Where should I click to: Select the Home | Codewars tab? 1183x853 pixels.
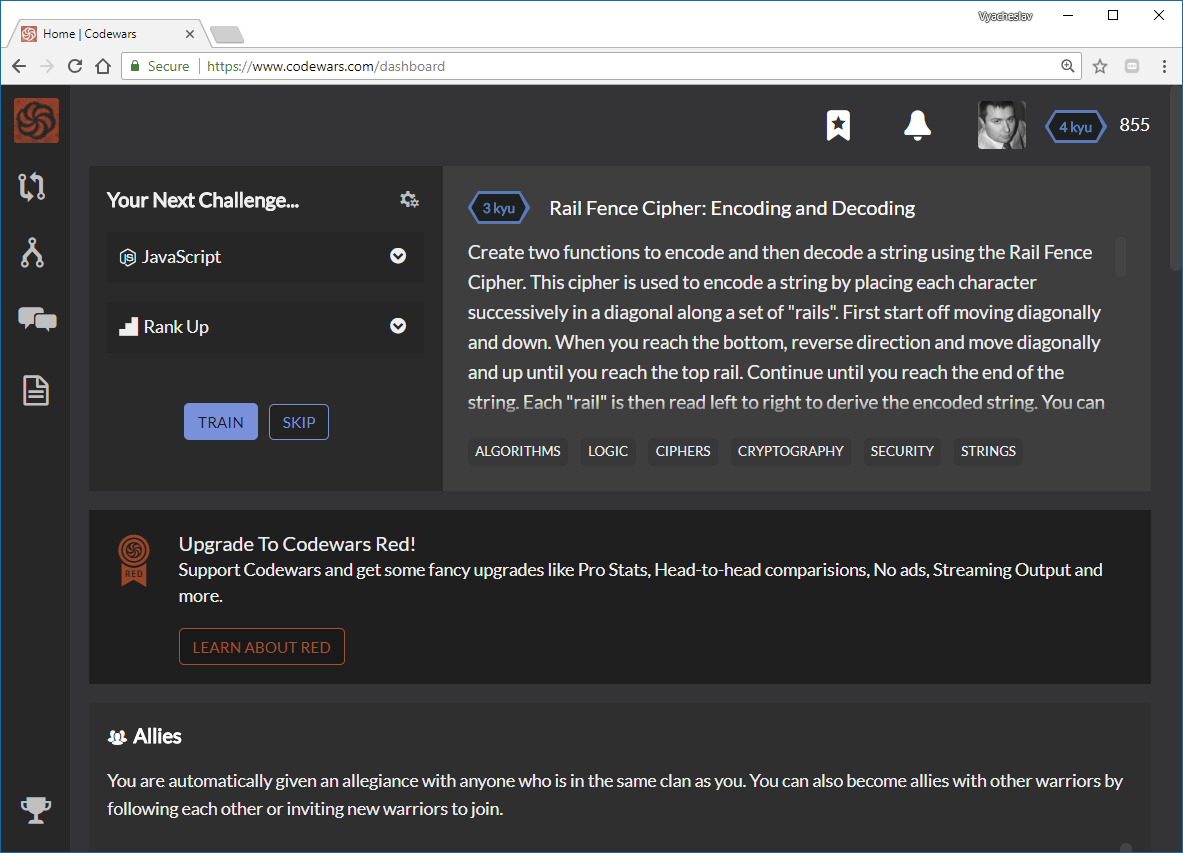[106, 34]
